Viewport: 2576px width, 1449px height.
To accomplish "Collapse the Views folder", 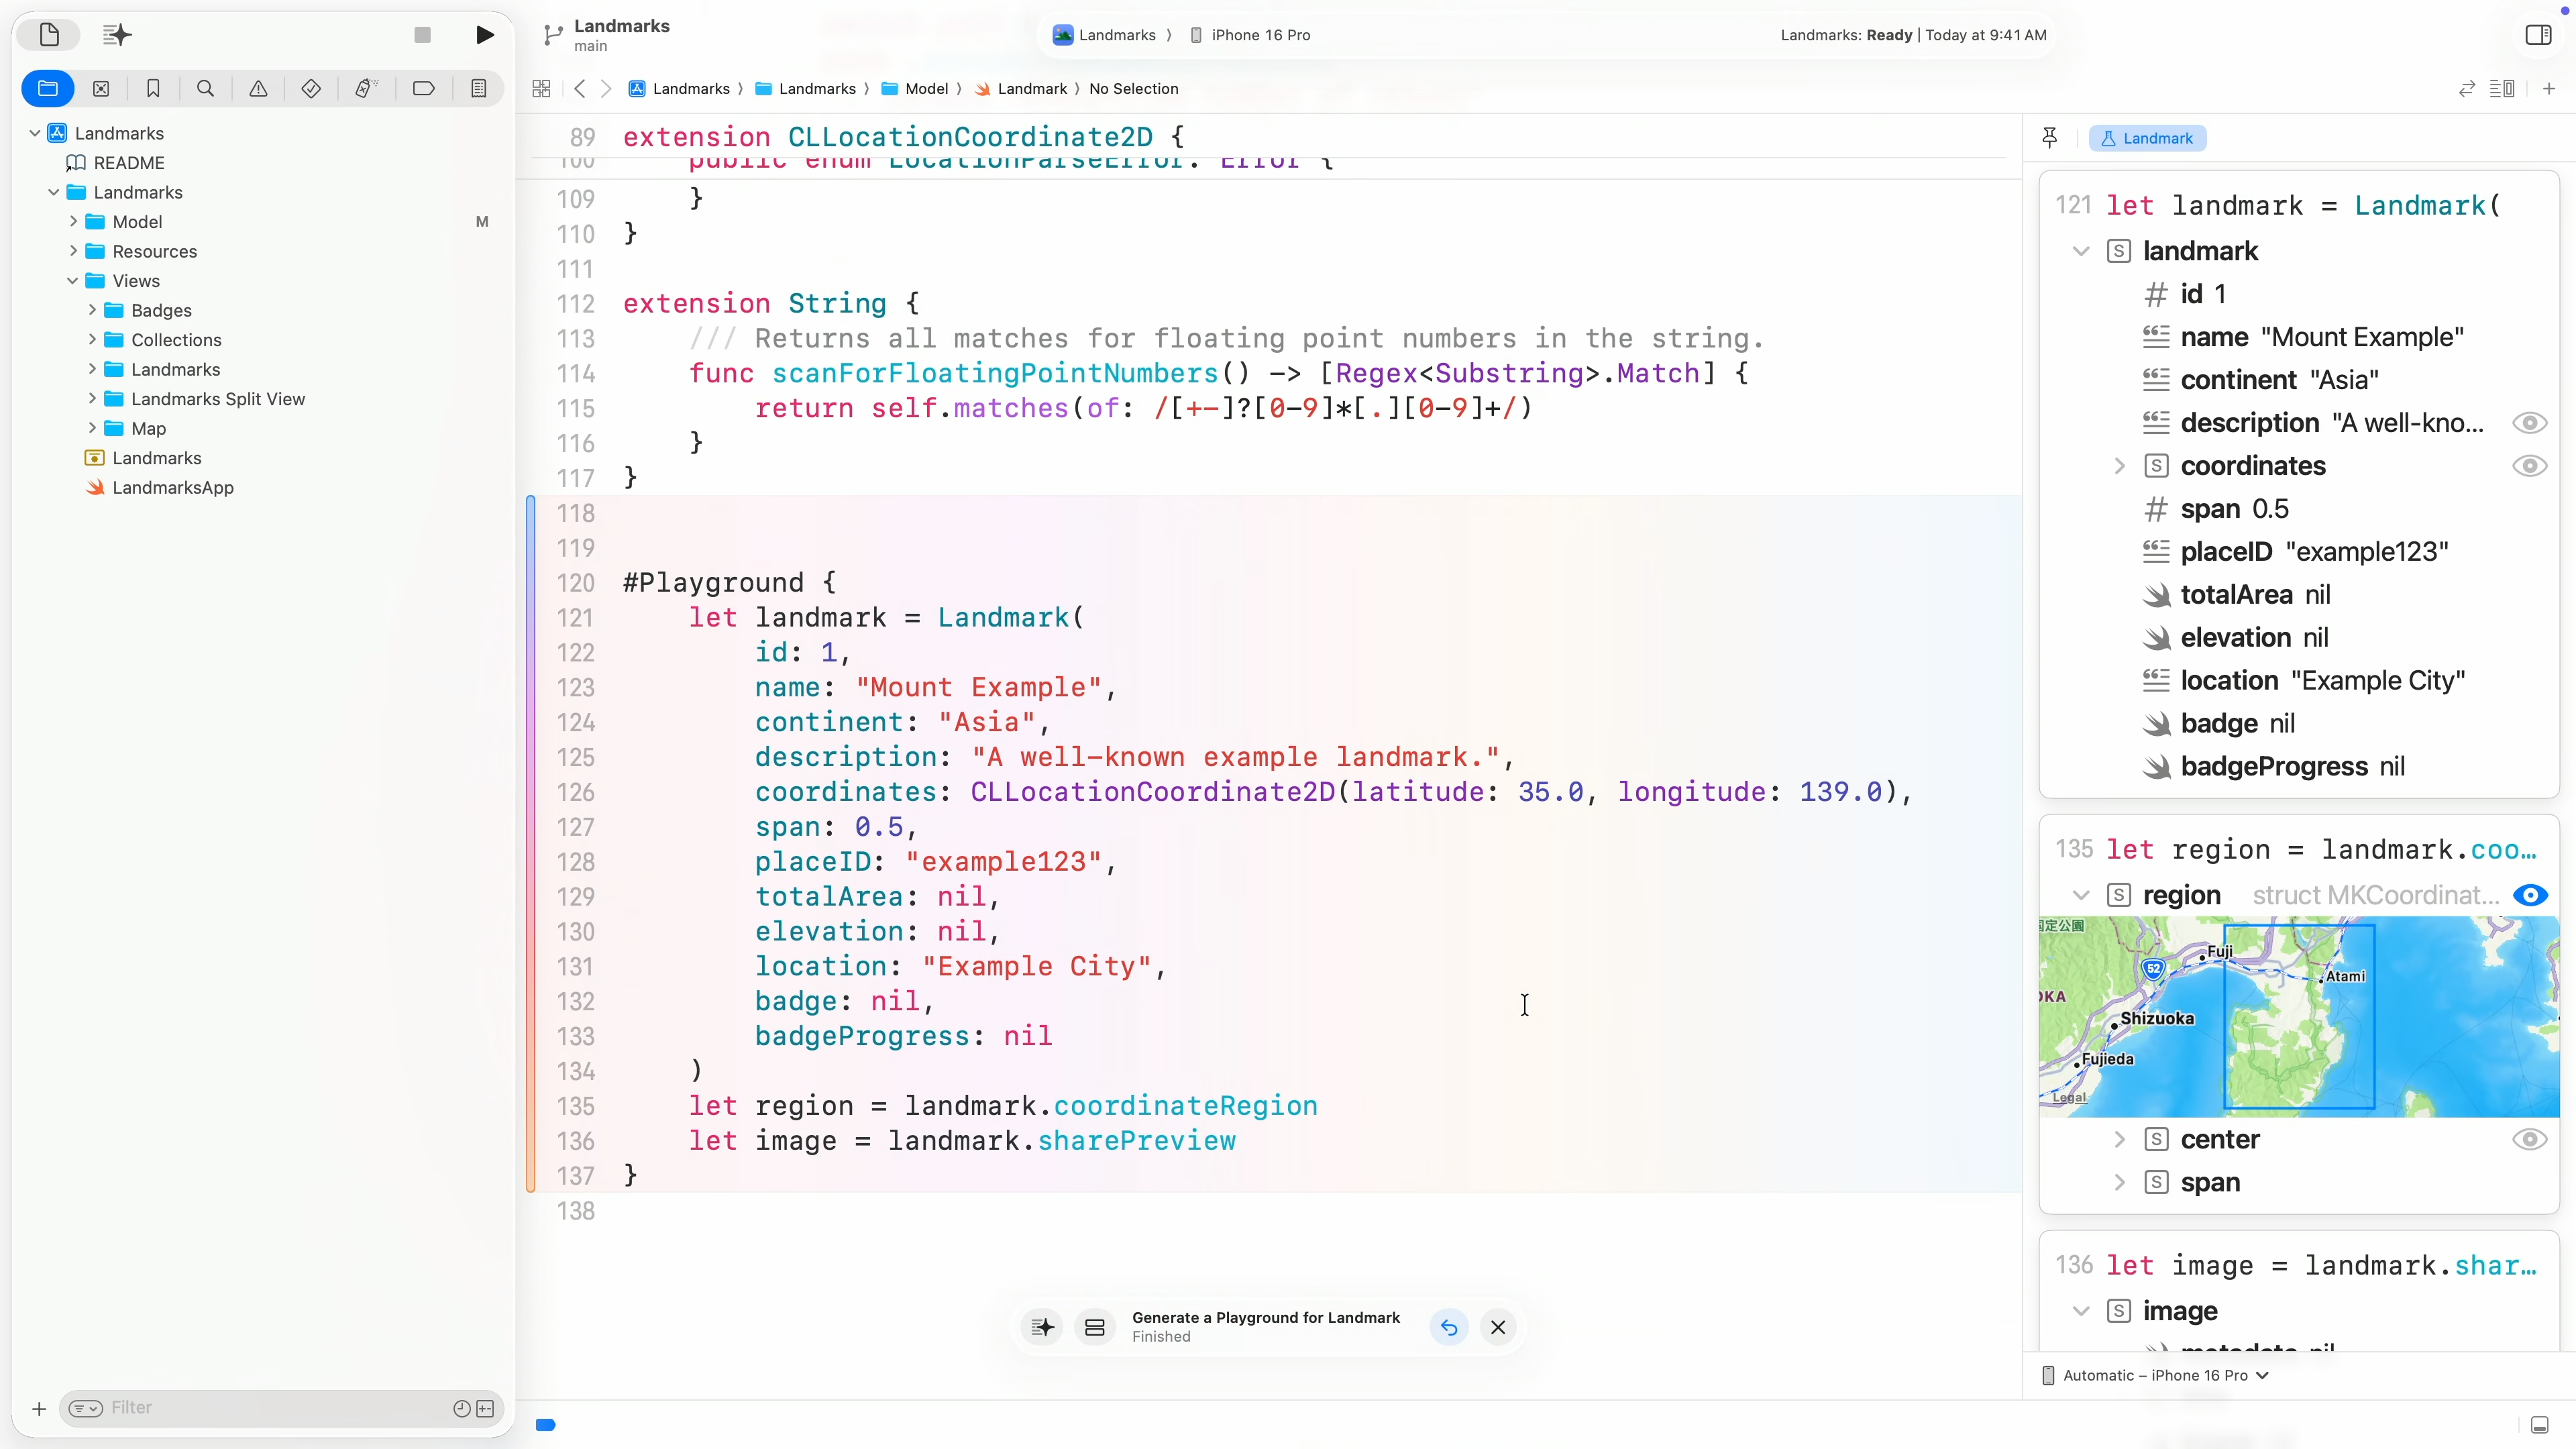I will (x=73, y=281).
